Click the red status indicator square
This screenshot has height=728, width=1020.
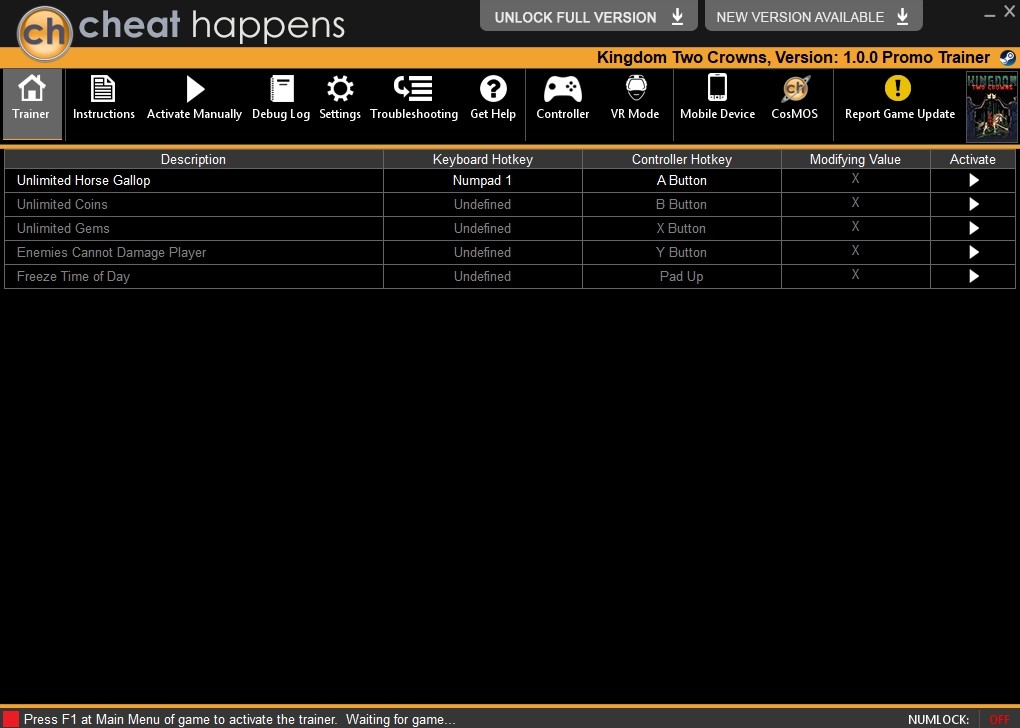click(11, 719)
